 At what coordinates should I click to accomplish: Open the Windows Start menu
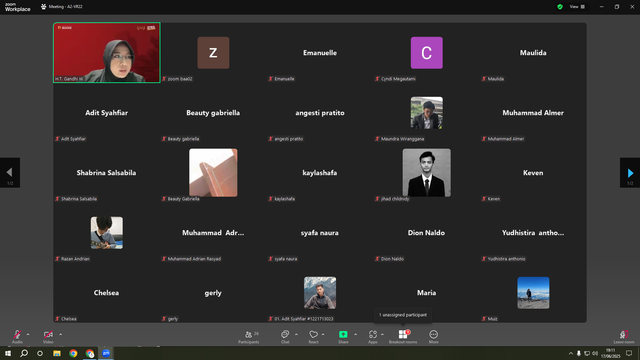[x=8, y=353]
